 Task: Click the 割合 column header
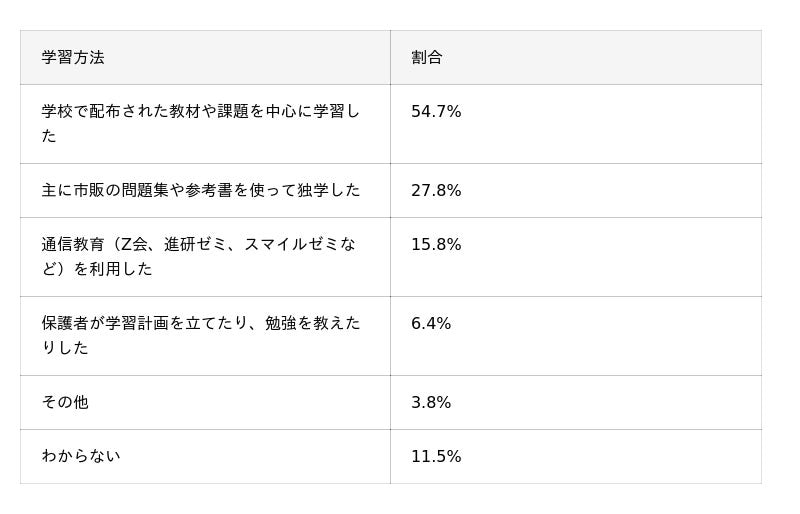pyautogui.click(x=427, y=57)
